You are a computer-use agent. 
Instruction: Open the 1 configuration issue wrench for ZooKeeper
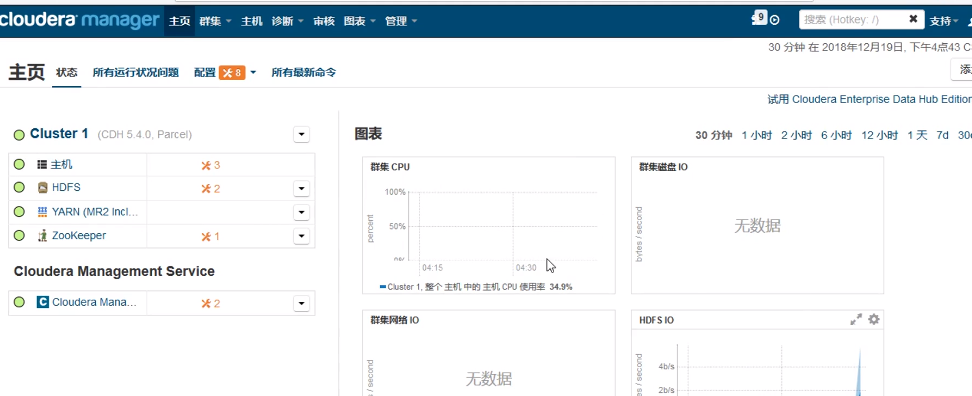(211, 236)
